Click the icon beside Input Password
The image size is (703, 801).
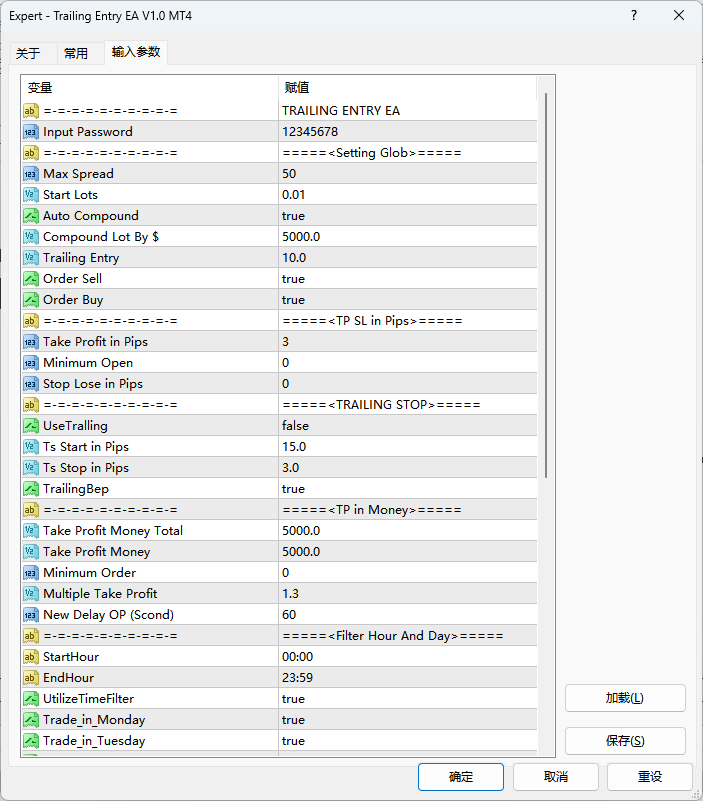pos(30,132)
